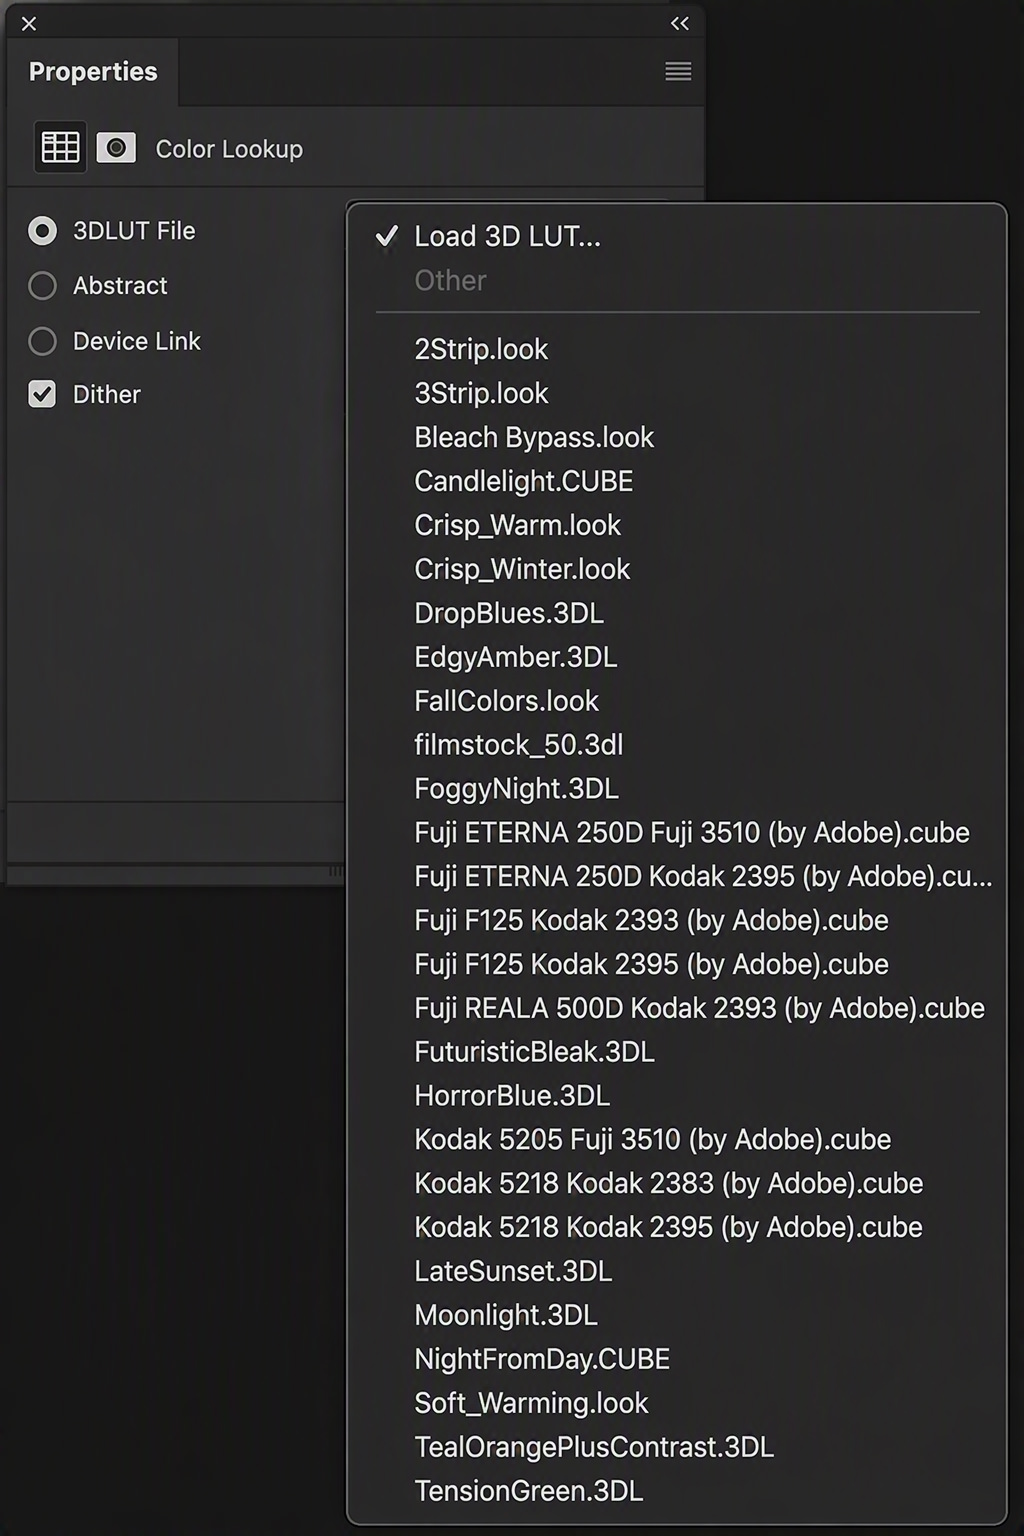Select the 3DLUT File radio option

coord(42,231)
